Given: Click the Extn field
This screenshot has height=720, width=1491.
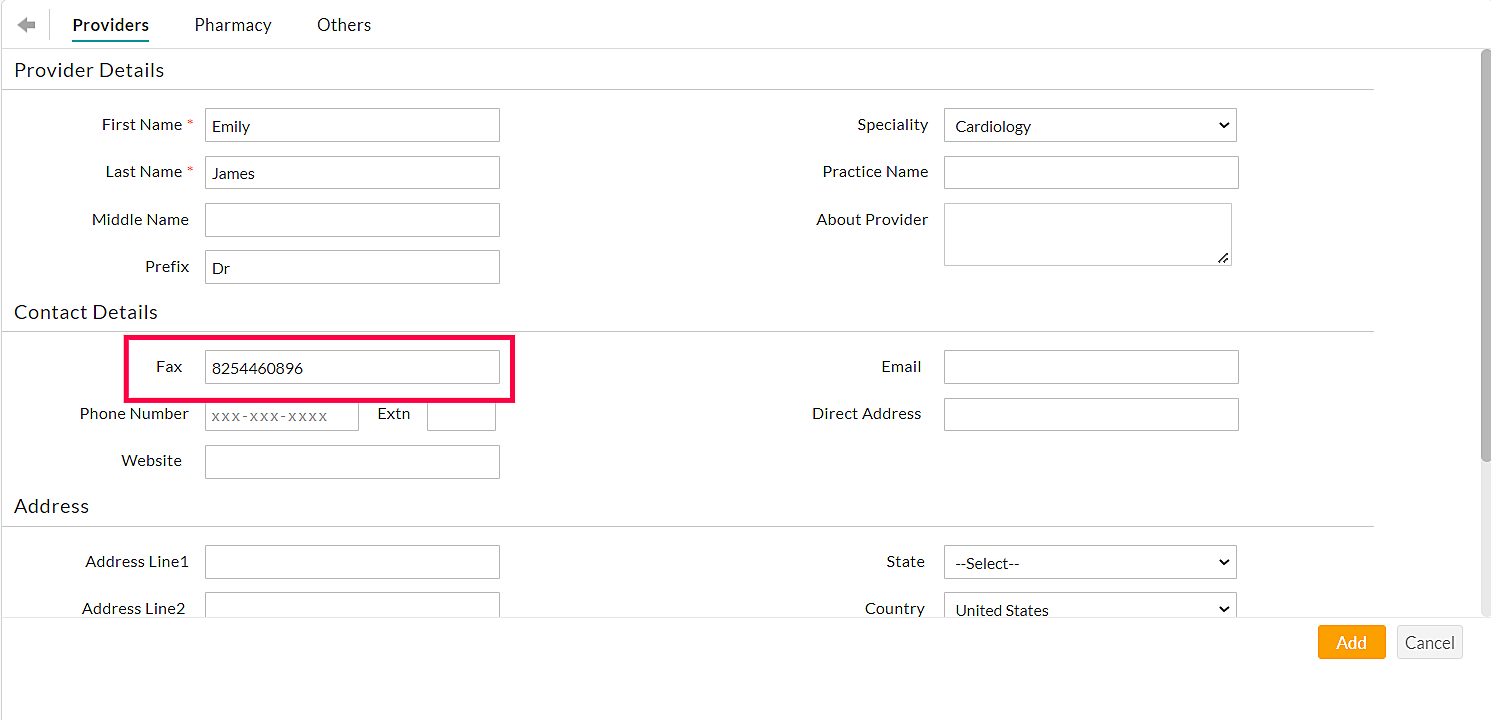Looking at the screenshot, I should 461,415.
